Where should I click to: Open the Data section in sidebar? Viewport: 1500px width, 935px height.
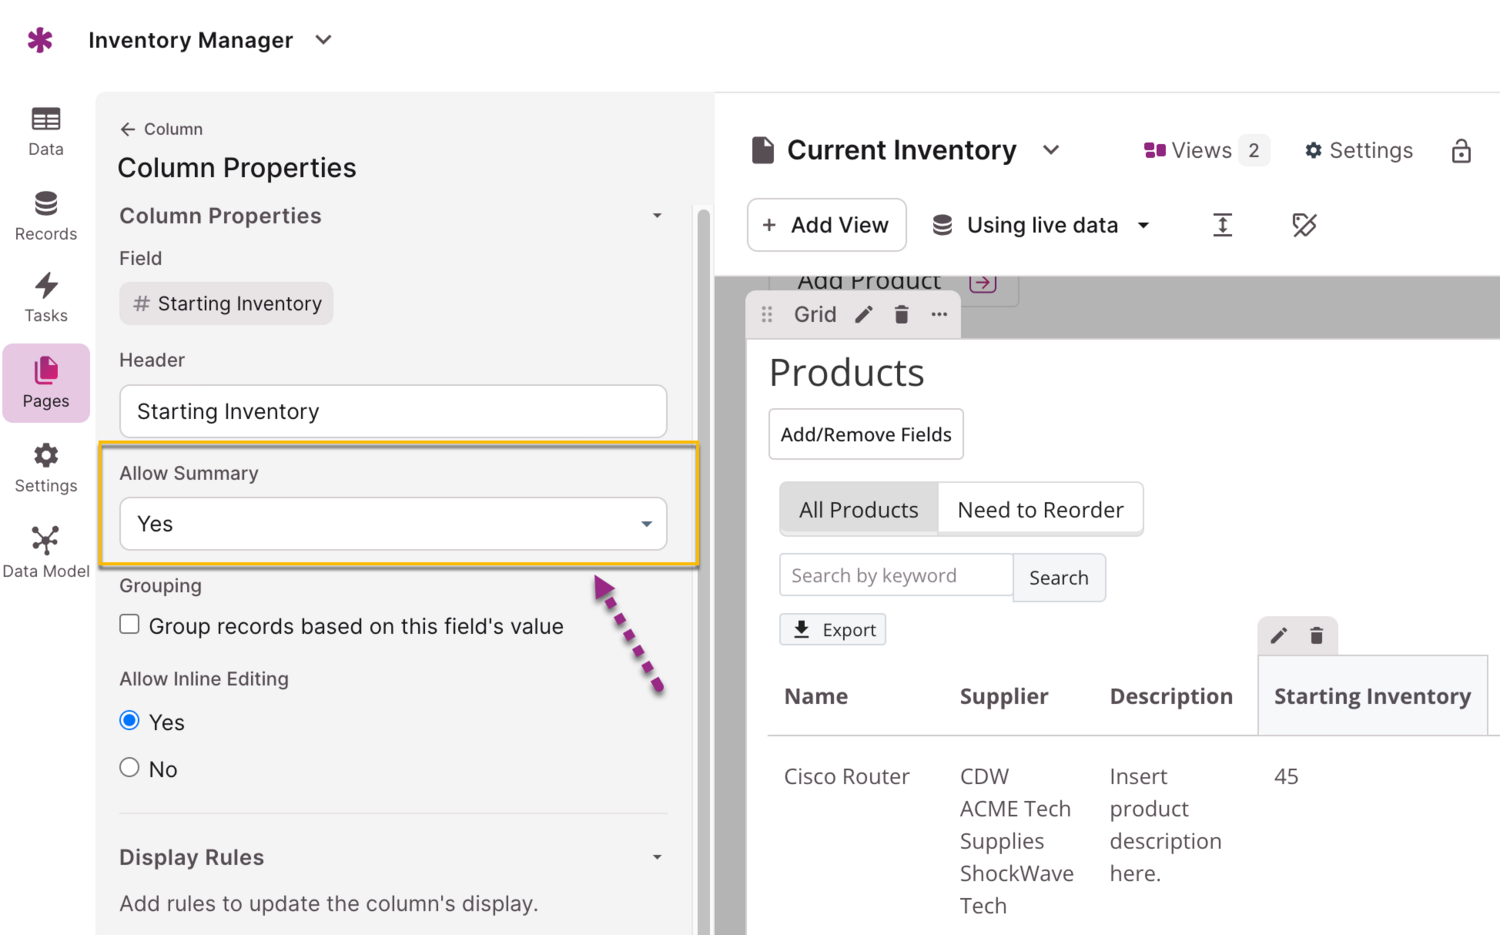click(46, 132)
